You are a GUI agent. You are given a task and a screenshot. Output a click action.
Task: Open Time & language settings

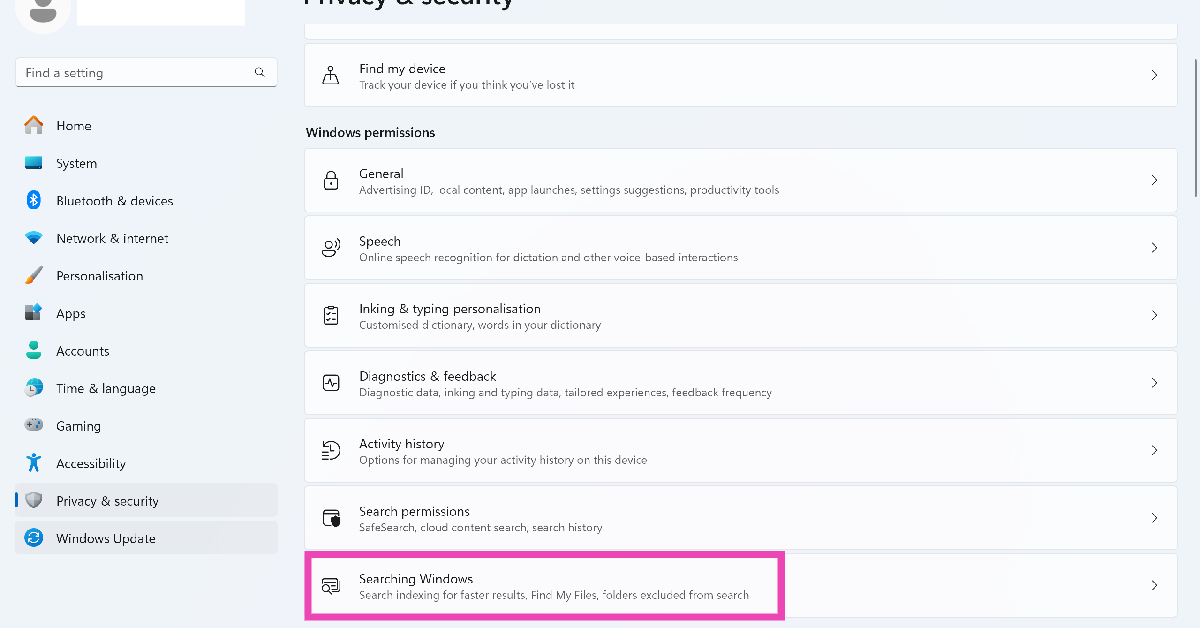[106, 388]
